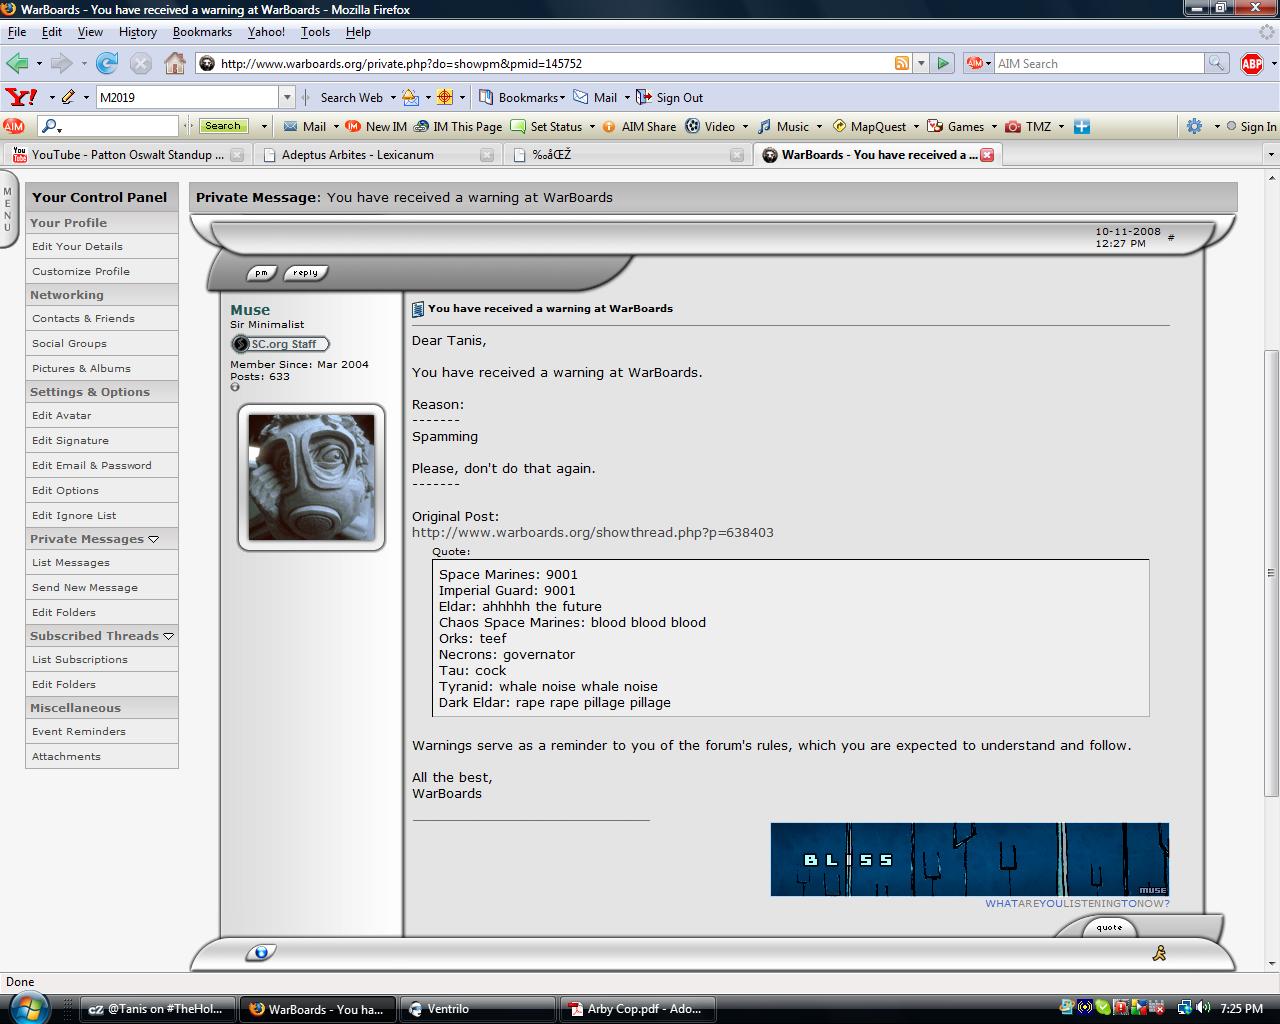
Task: Open the Search Web dropdown arrow
Action: pos(393,97)
